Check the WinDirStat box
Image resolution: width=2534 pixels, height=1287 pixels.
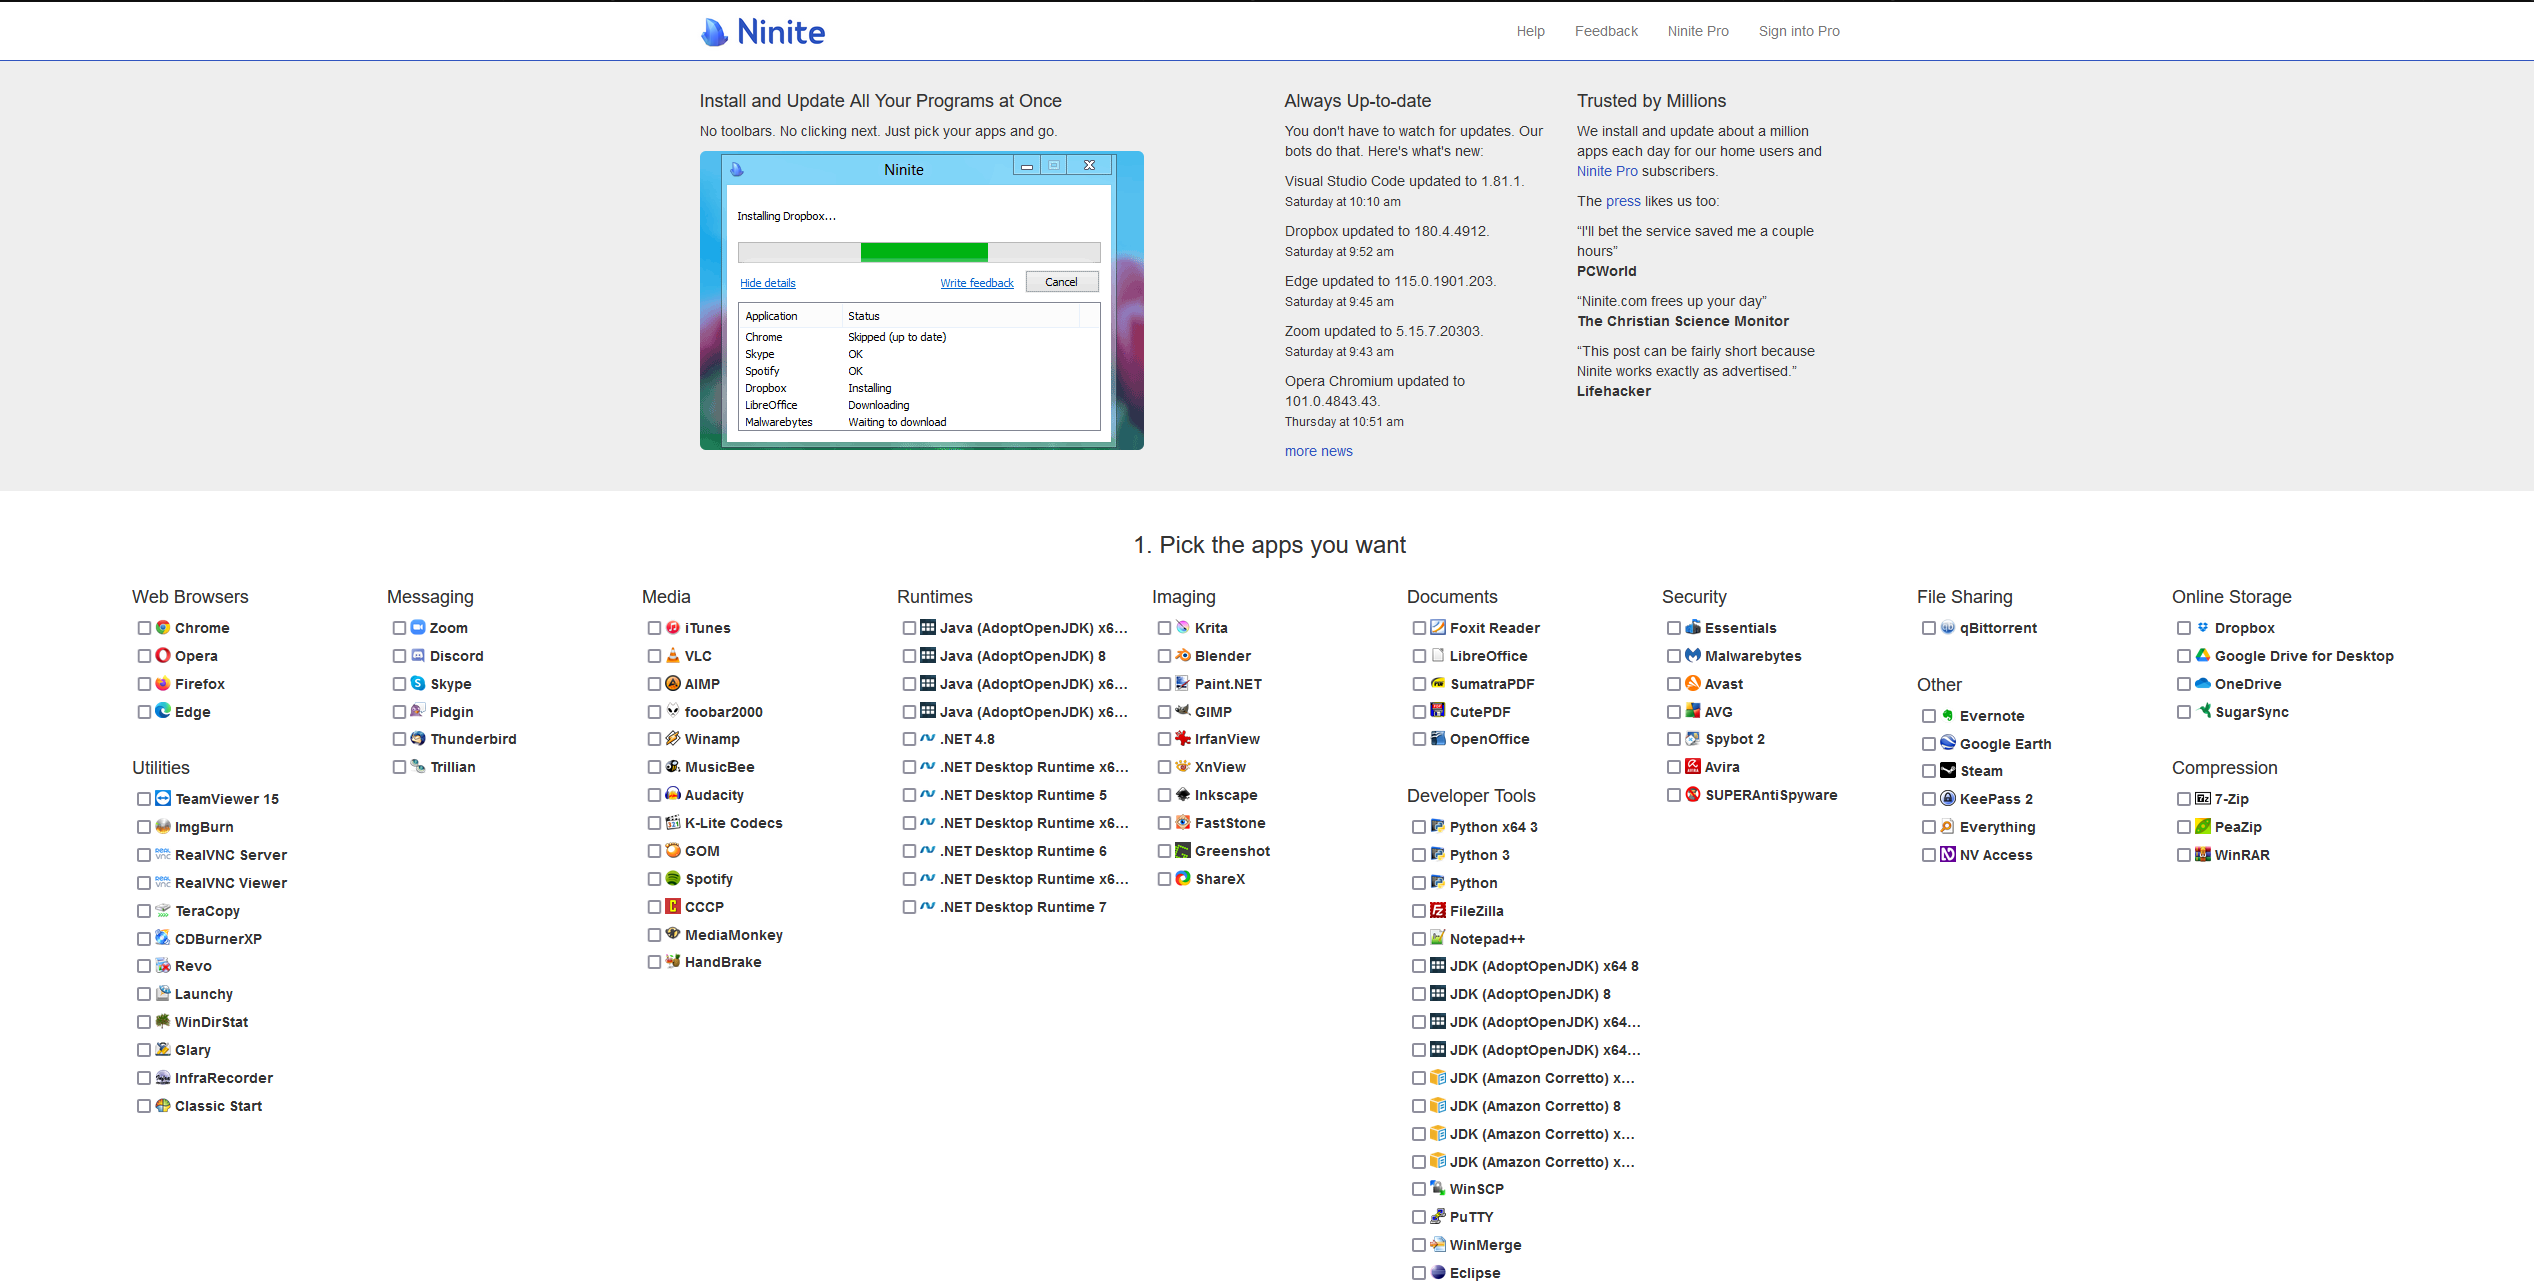[144, 1022]
